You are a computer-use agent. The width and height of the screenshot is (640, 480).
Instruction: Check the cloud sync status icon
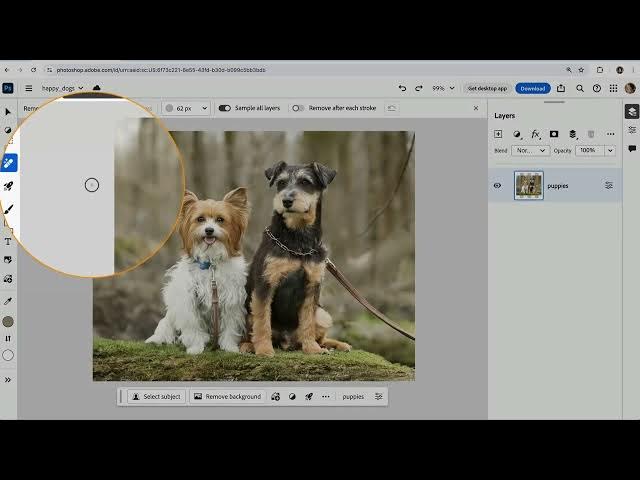[x=97, y=88]
